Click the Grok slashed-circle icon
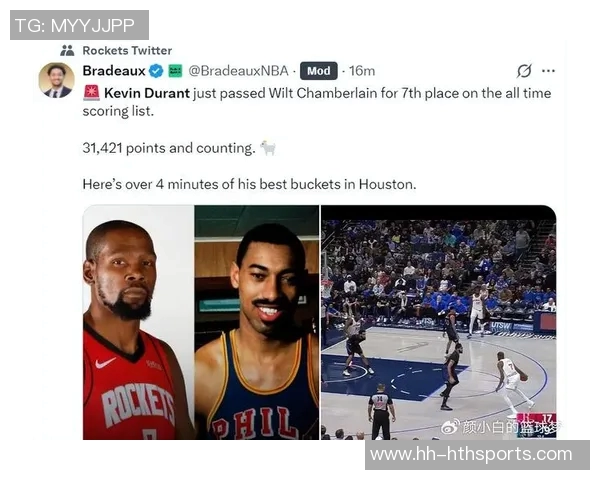Screen dimensions: 600x480 (524, 70)
